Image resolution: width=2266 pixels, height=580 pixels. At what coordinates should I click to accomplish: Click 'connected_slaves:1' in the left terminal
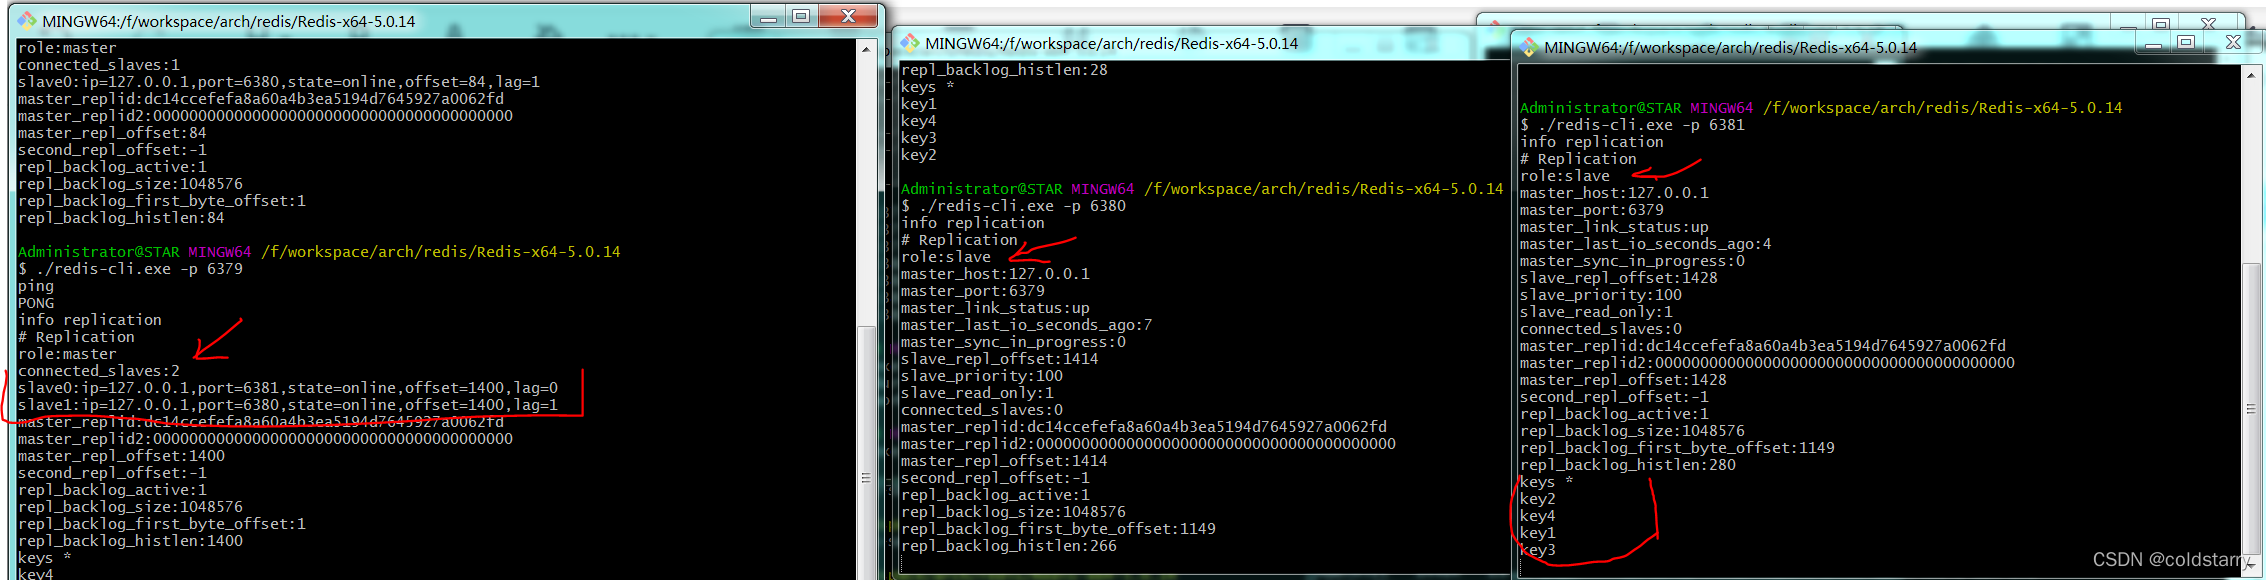pyautogui.click(x=99, y=65)
